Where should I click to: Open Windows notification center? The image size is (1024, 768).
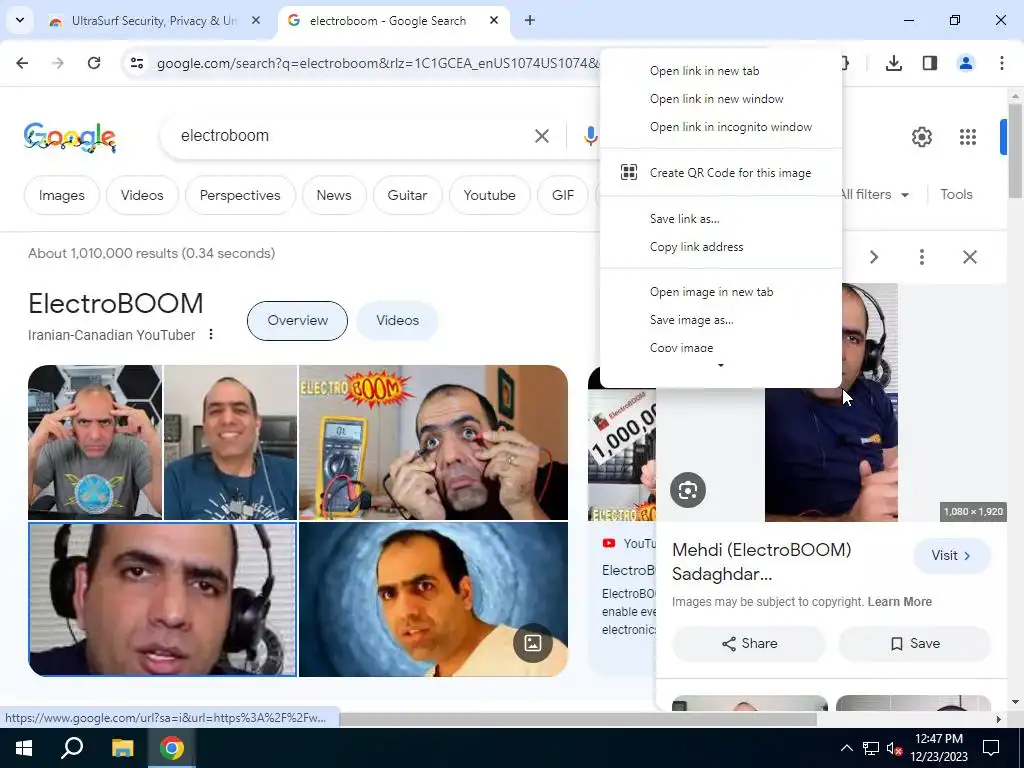click(991, 748)
